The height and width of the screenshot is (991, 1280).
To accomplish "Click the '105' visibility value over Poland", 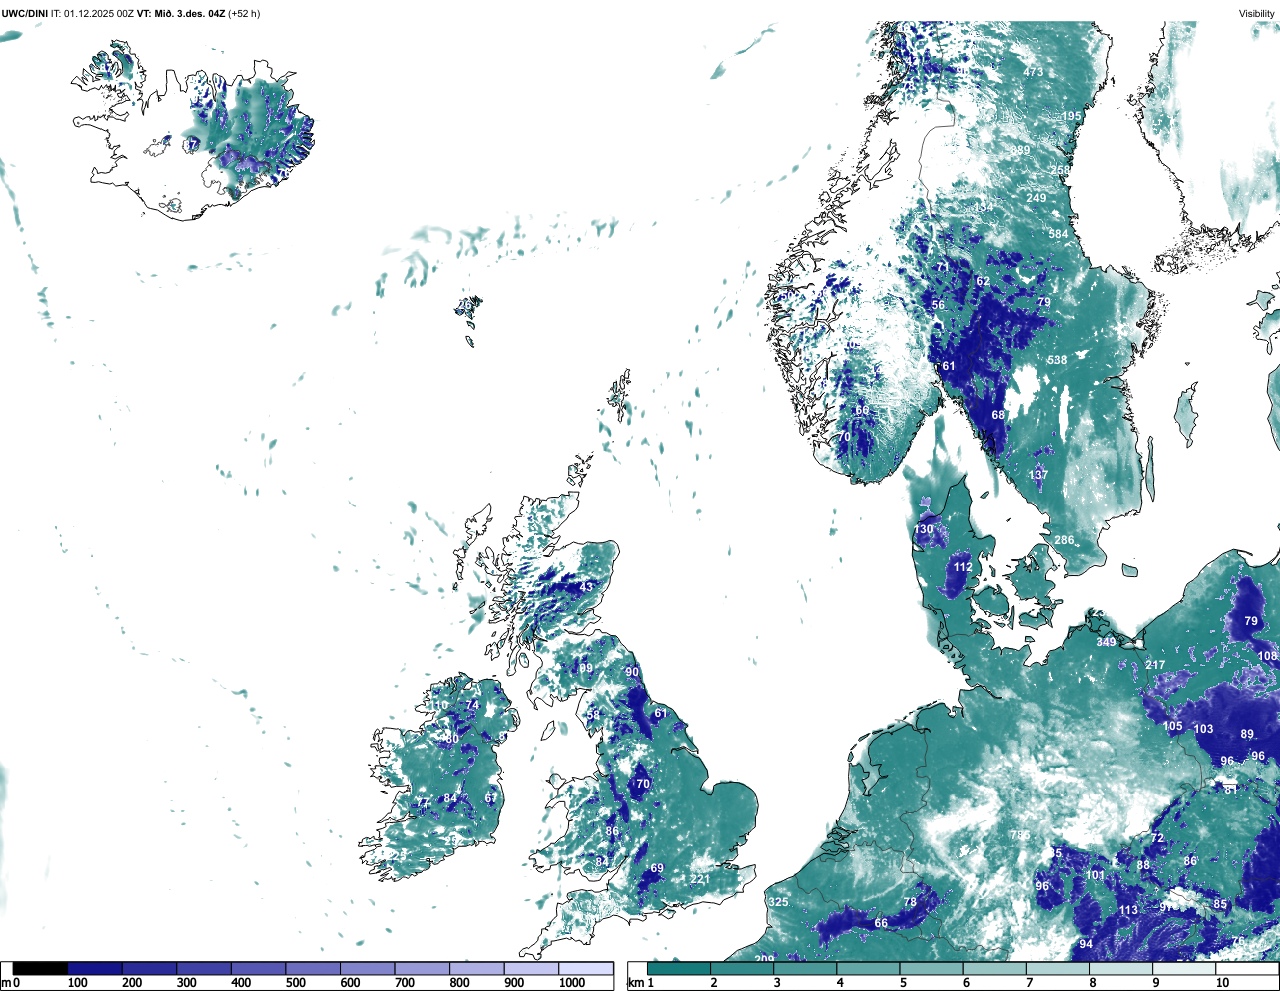I will tap(1173, 727).
